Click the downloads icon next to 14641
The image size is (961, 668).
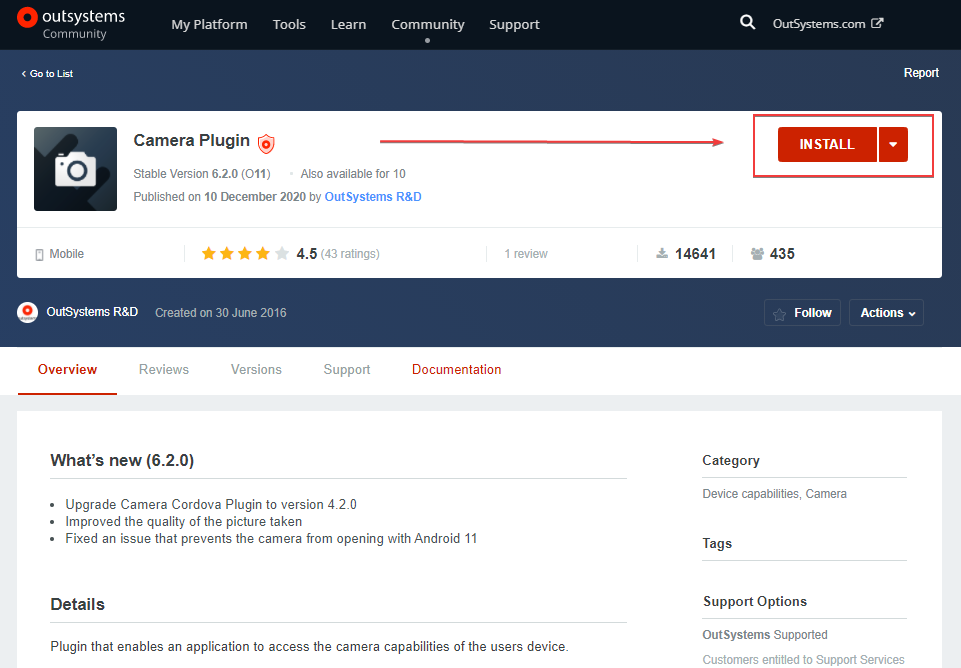click(661, 253)
